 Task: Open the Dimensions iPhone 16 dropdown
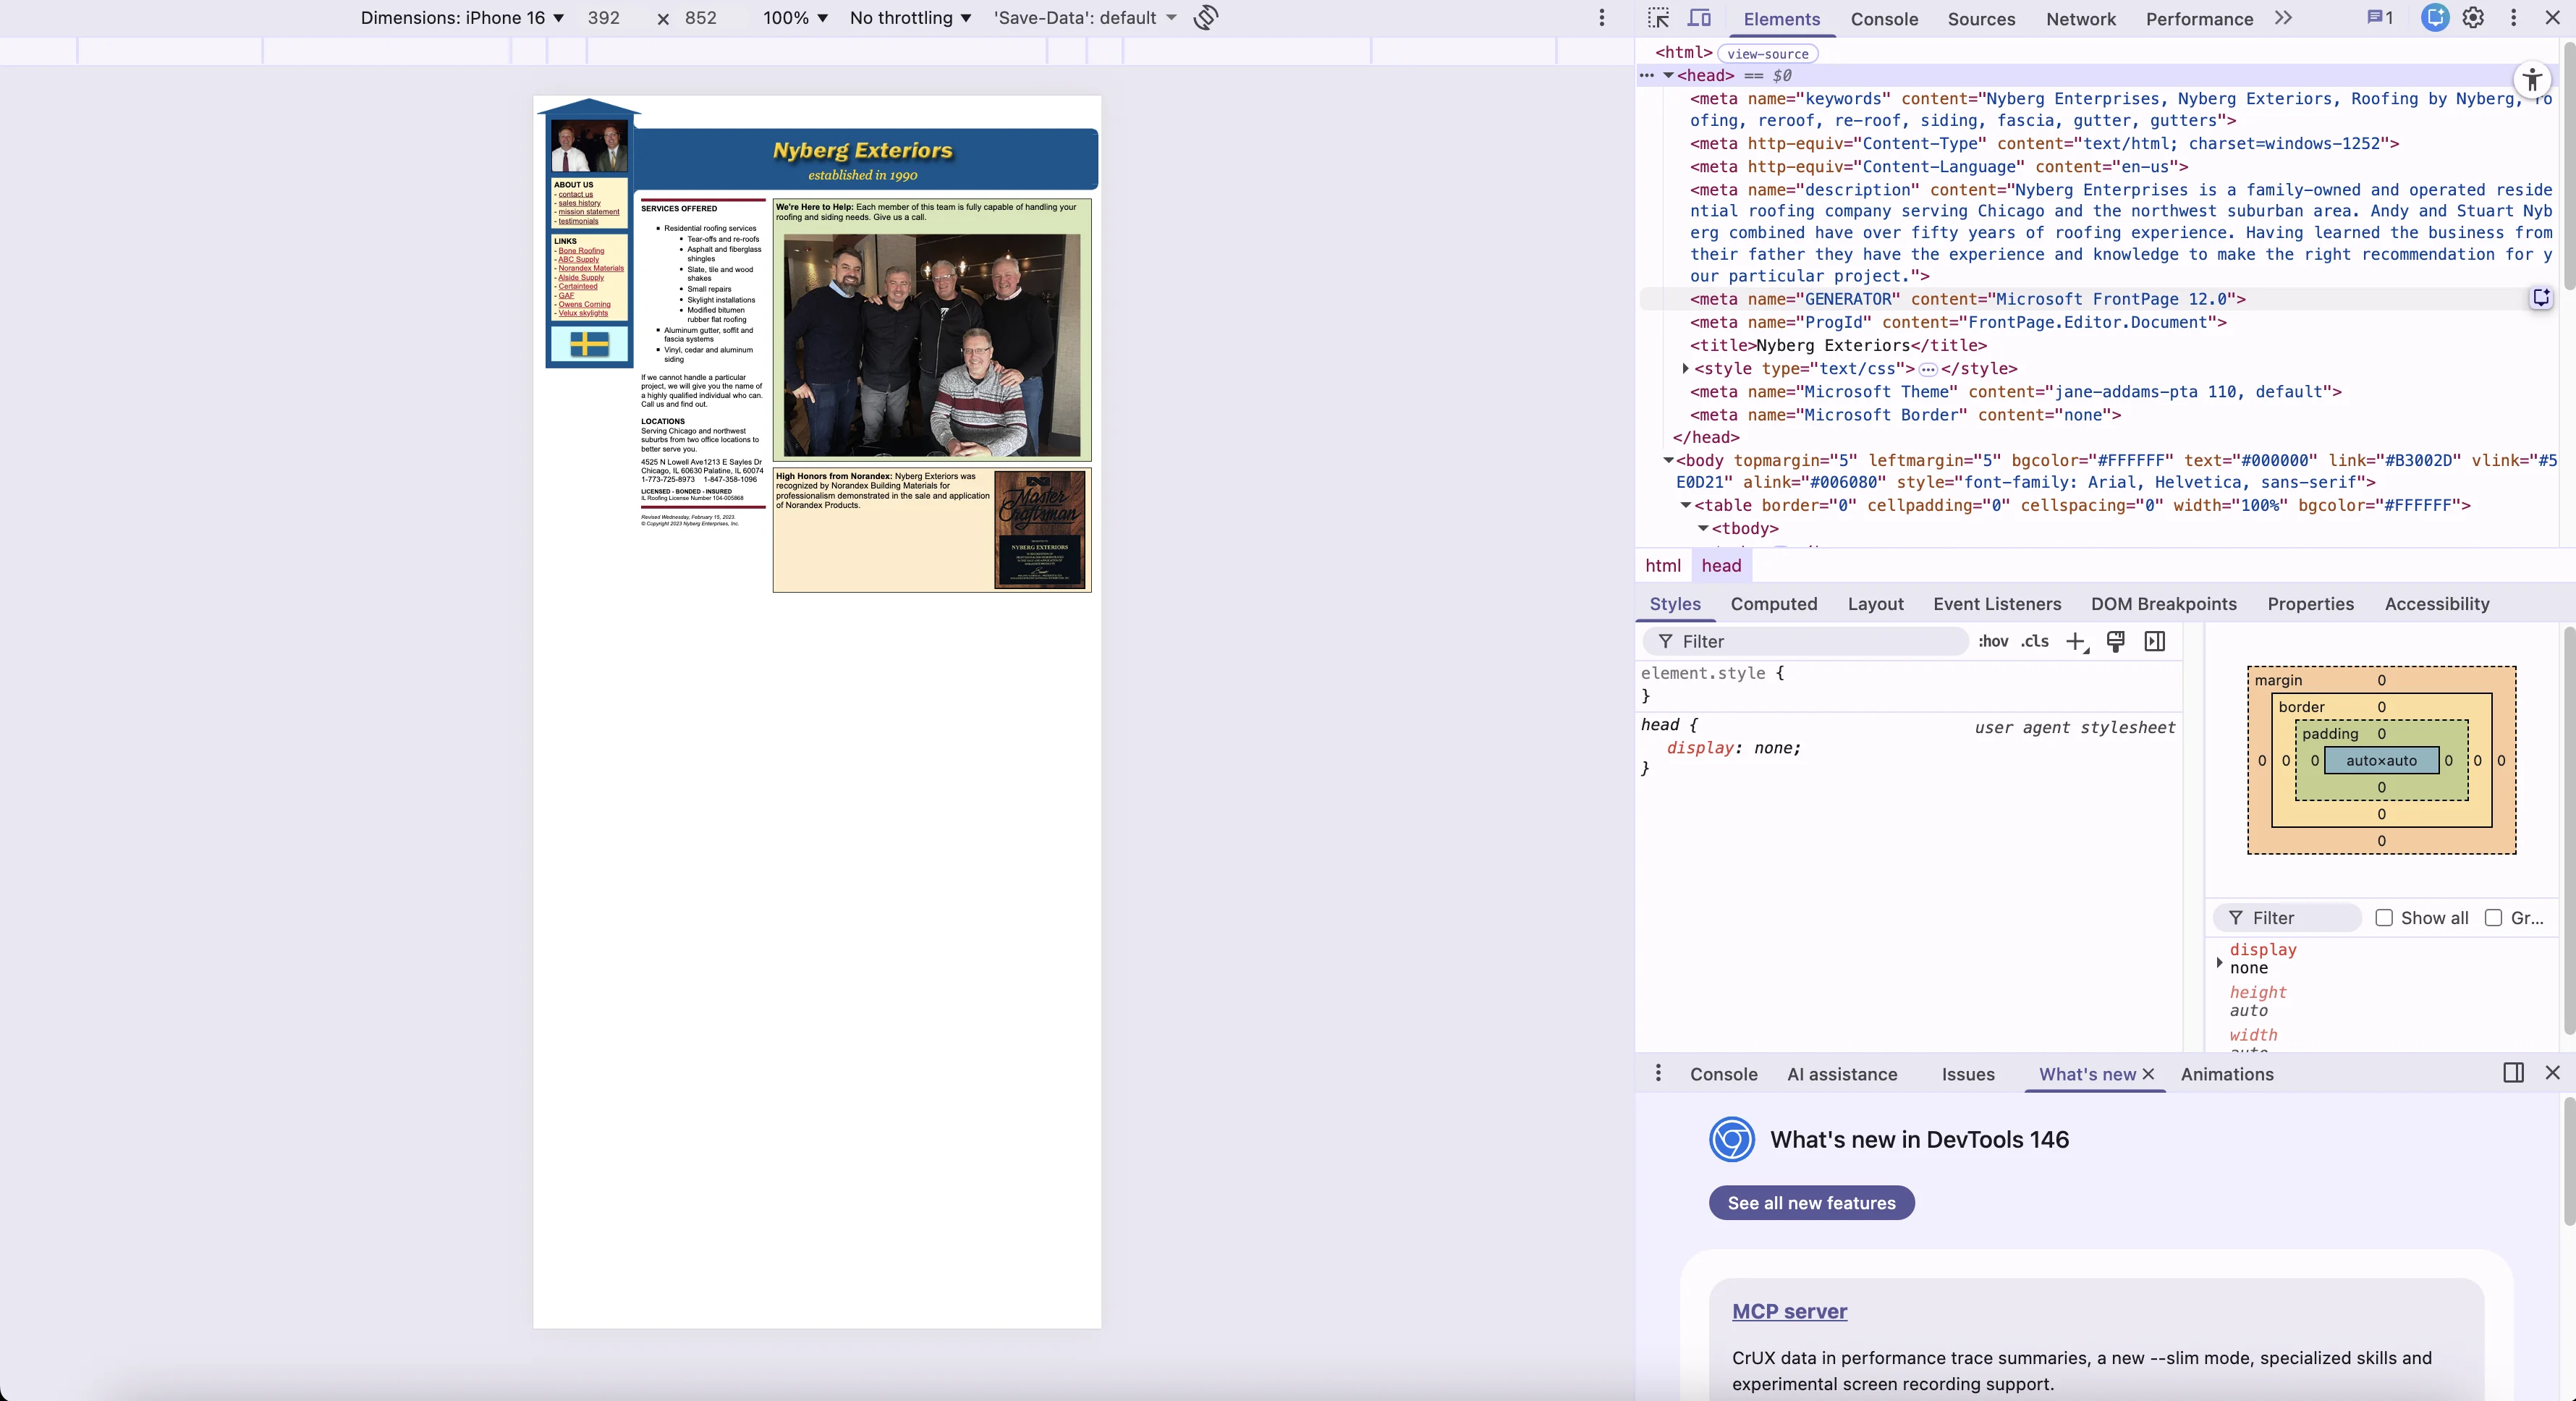(462, 18)
